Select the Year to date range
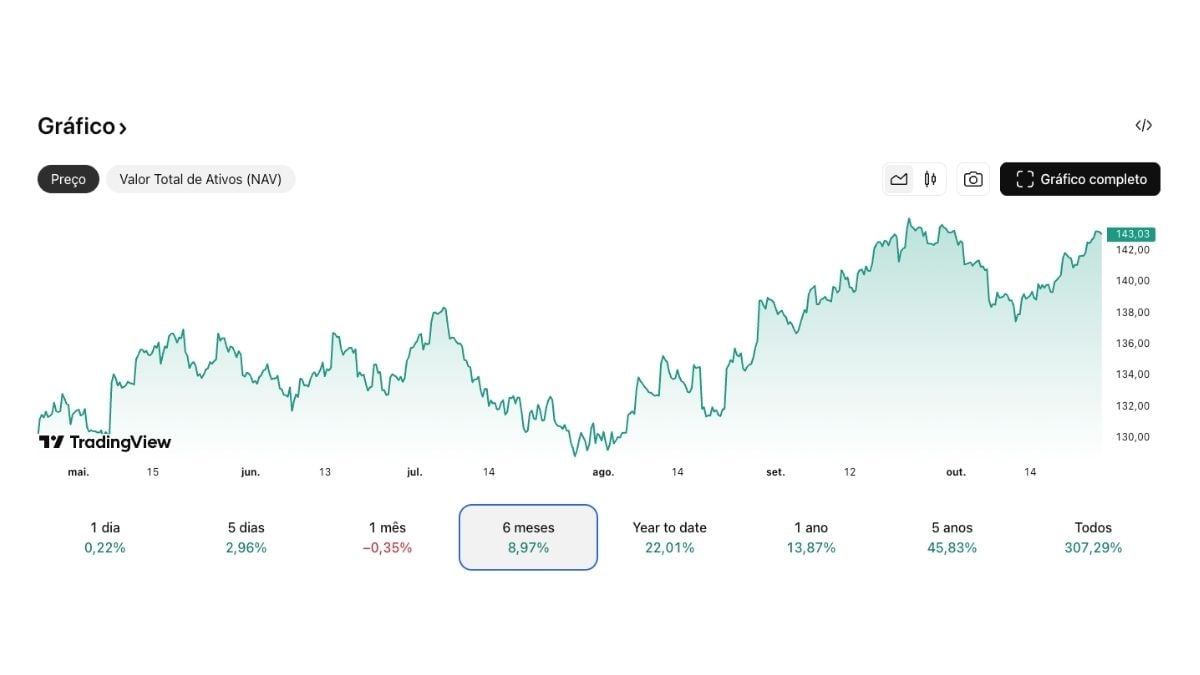This screenshot has width=1200, height=675. (669, 537)
